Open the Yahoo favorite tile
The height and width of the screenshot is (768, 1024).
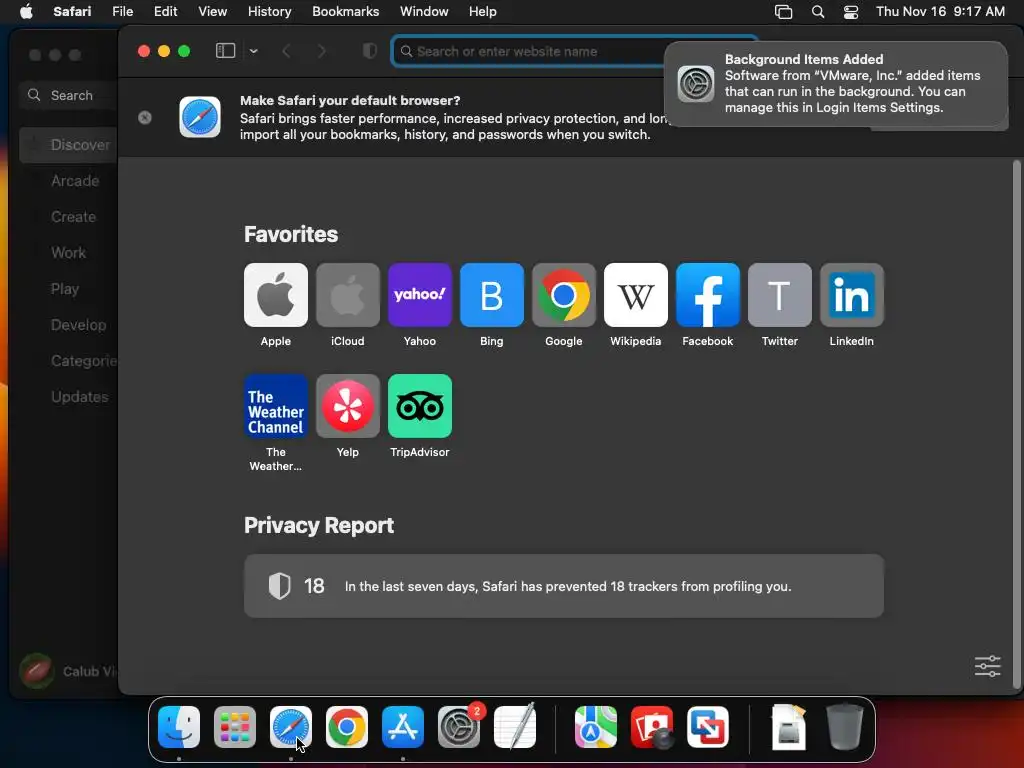tap(420, 295)
